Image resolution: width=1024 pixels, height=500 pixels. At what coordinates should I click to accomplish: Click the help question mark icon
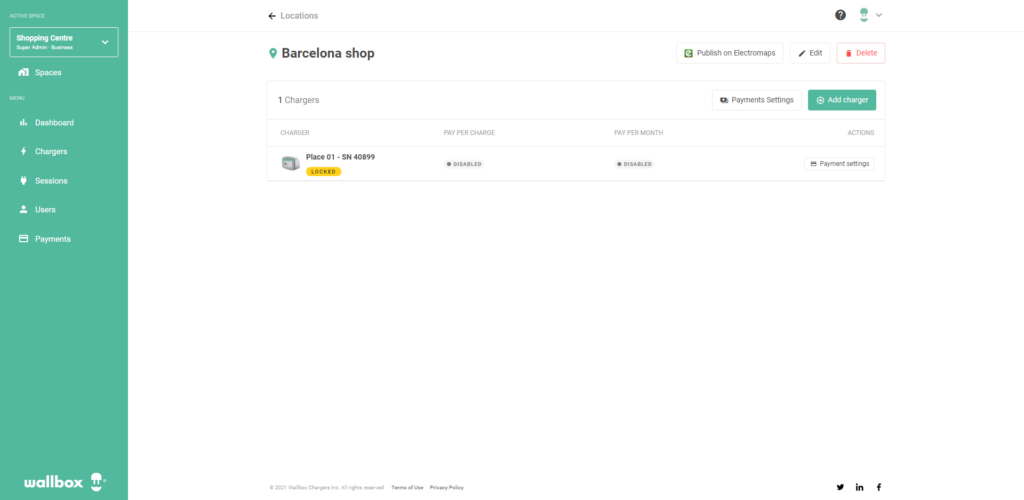[841, 15]
